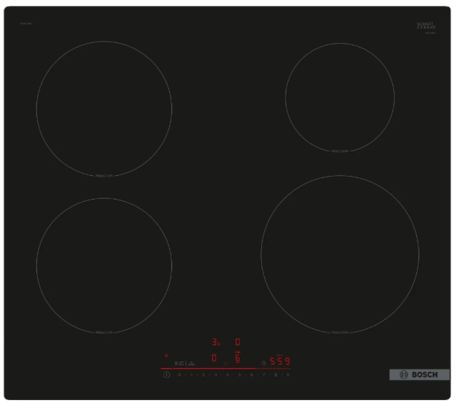The height and width of the screenshot is (403, 457).
Task: Tap the red star favorite icon
Action: click(226, 363)
